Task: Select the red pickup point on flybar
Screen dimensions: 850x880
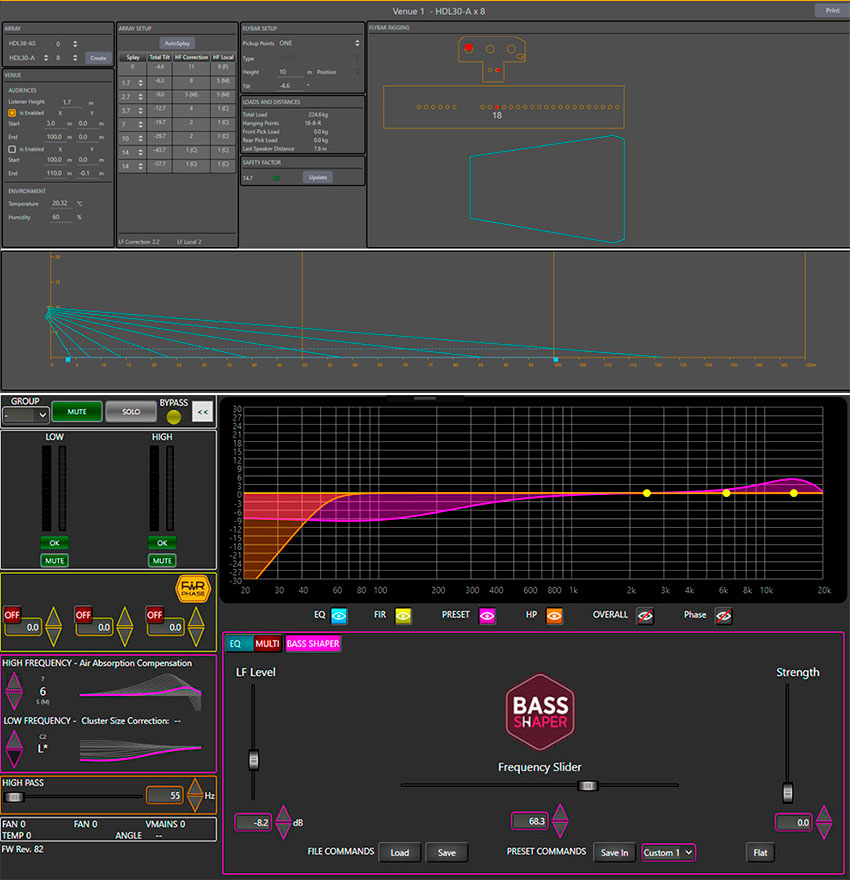Action: point(468,48)
